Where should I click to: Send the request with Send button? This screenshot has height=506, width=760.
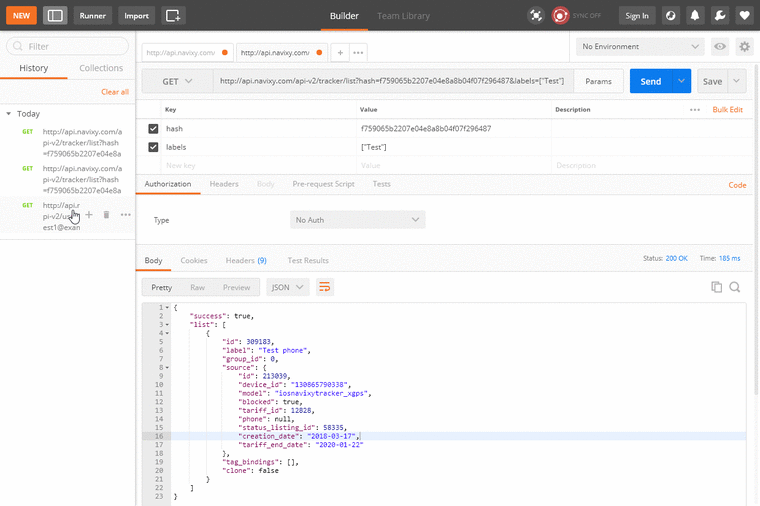[x=650, y=81]
